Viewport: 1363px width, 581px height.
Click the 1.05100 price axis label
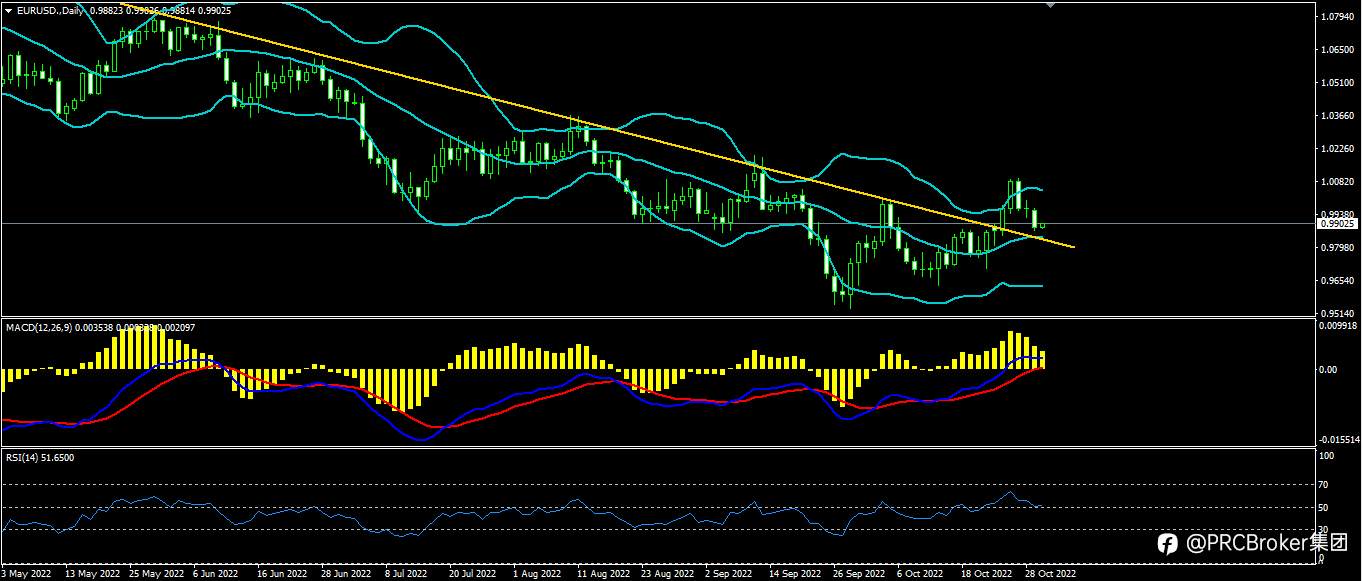(x=1339, y=83)
